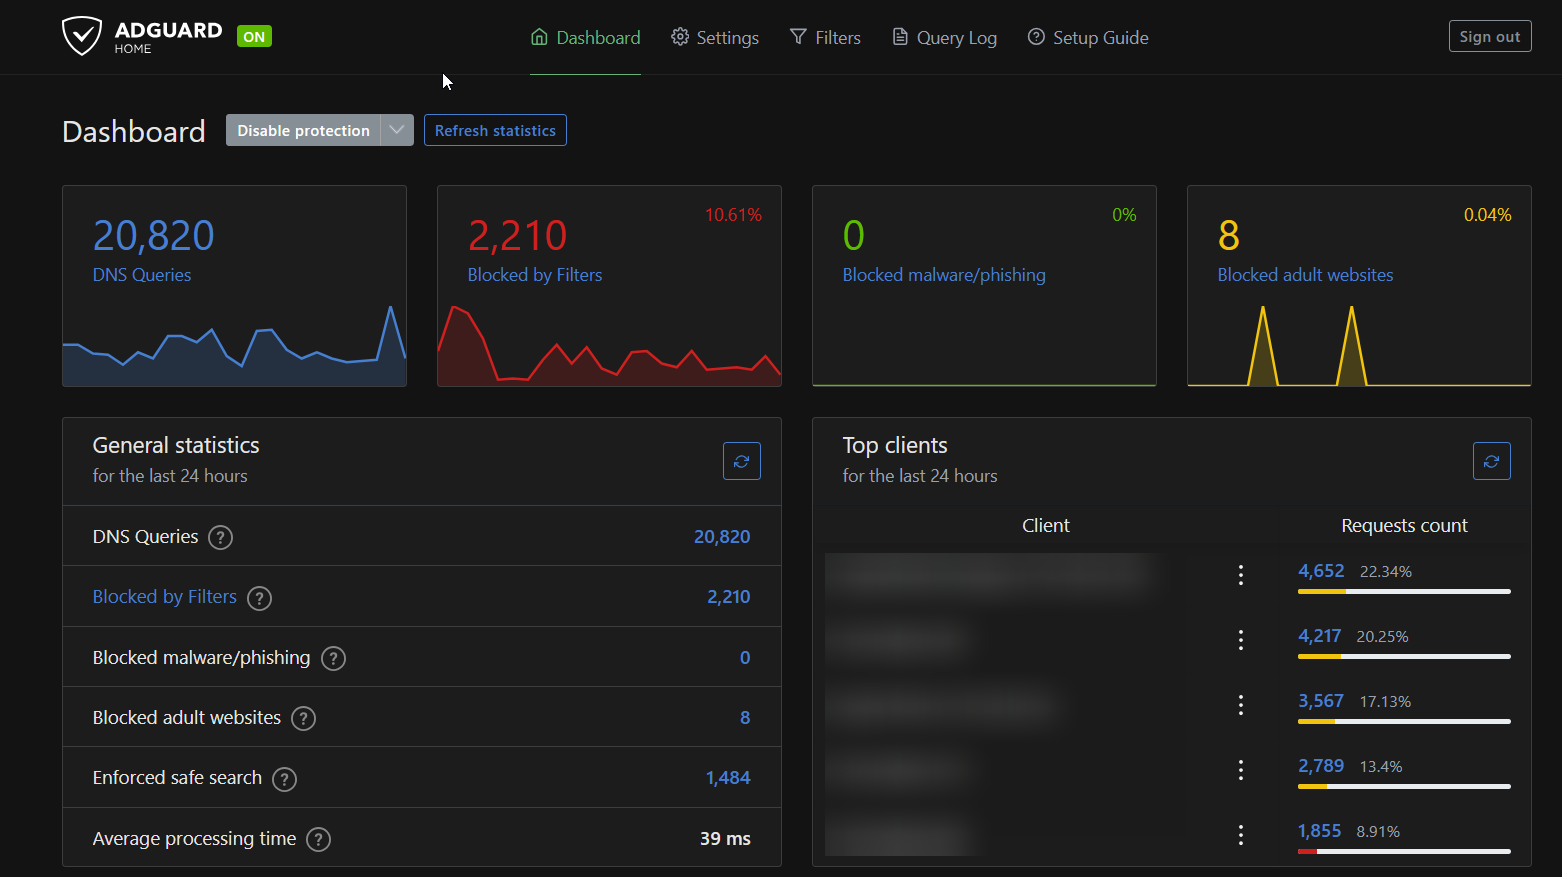This screenshot has width=1562, height=877.
Task: Click help icon next to DNS Queries
Action: [221, 538]
